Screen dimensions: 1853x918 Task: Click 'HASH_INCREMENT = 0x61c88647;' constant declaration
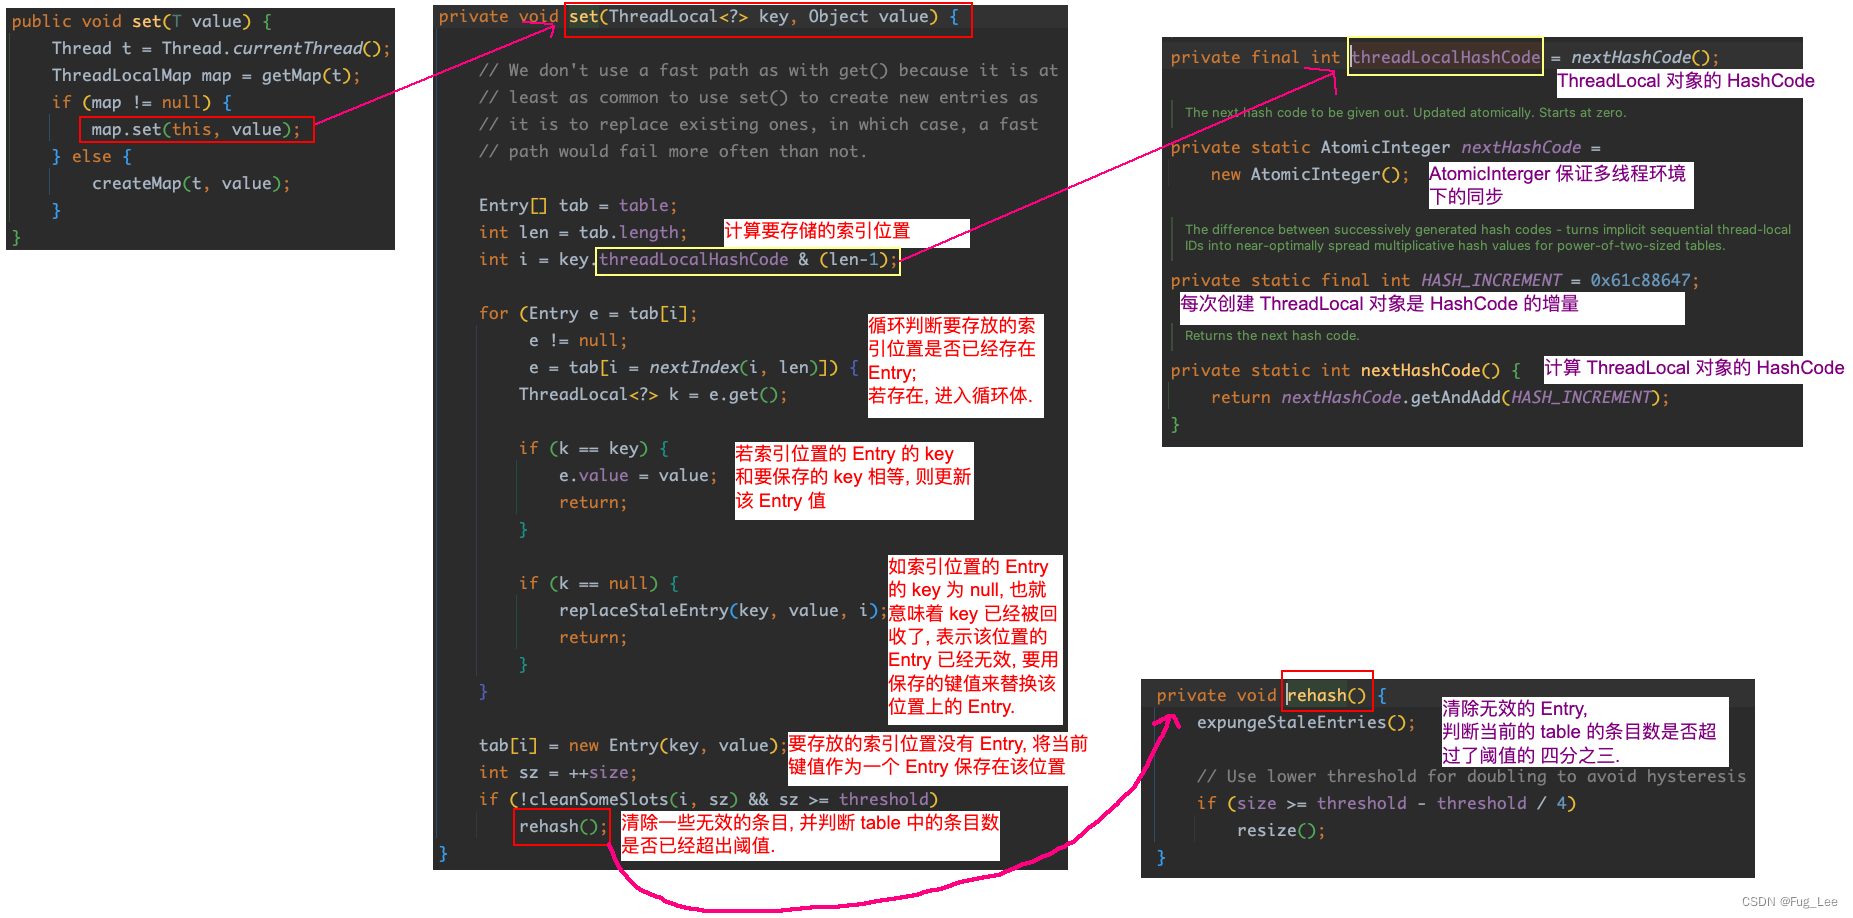(1435, 280)
